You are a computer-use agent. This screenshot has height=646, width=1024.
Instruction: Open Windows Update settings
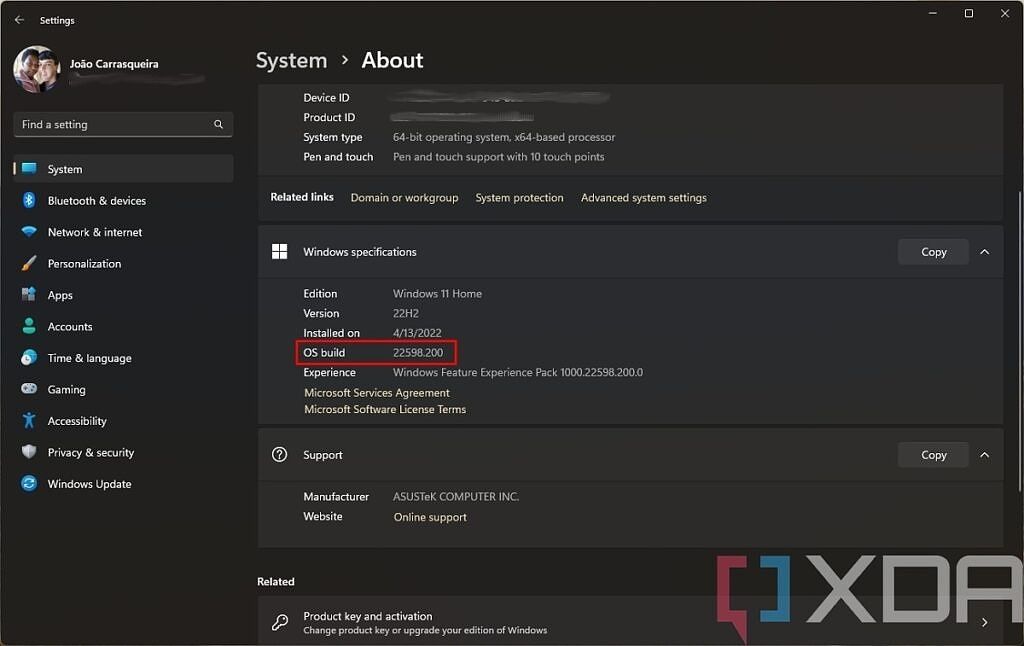point(87,484)
